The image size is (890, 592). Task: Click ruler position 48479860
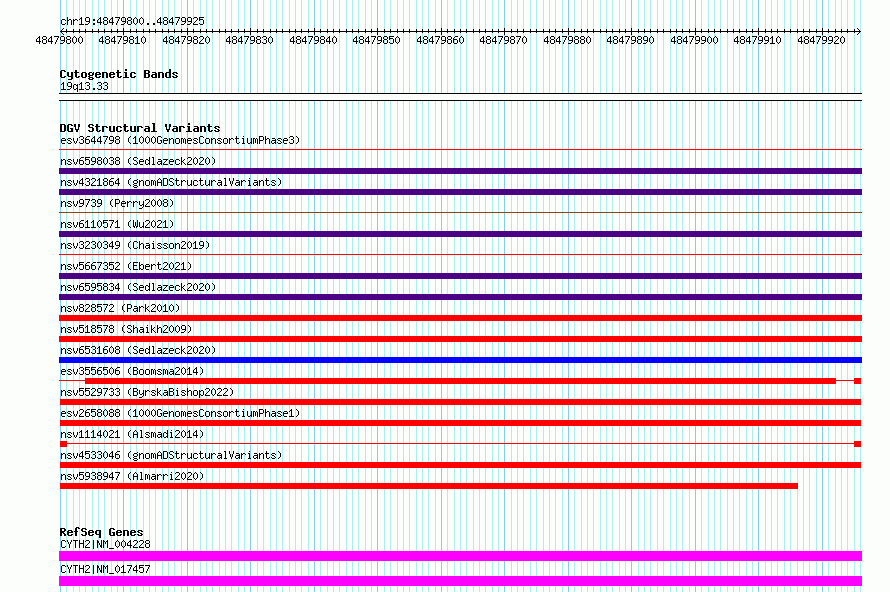pos(440,40)
